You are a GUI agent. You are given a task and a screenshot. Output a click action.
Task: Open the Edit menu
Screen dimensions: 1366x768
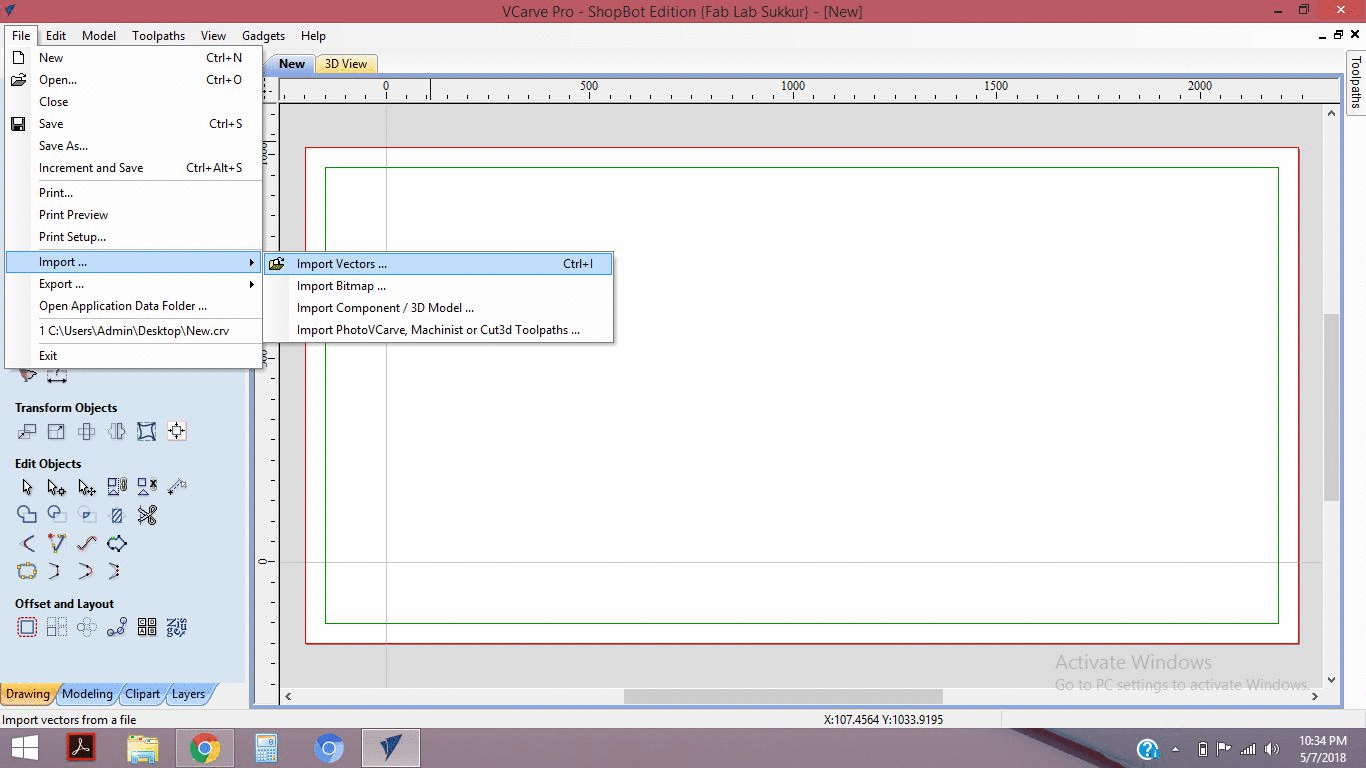tap(56, 36)
